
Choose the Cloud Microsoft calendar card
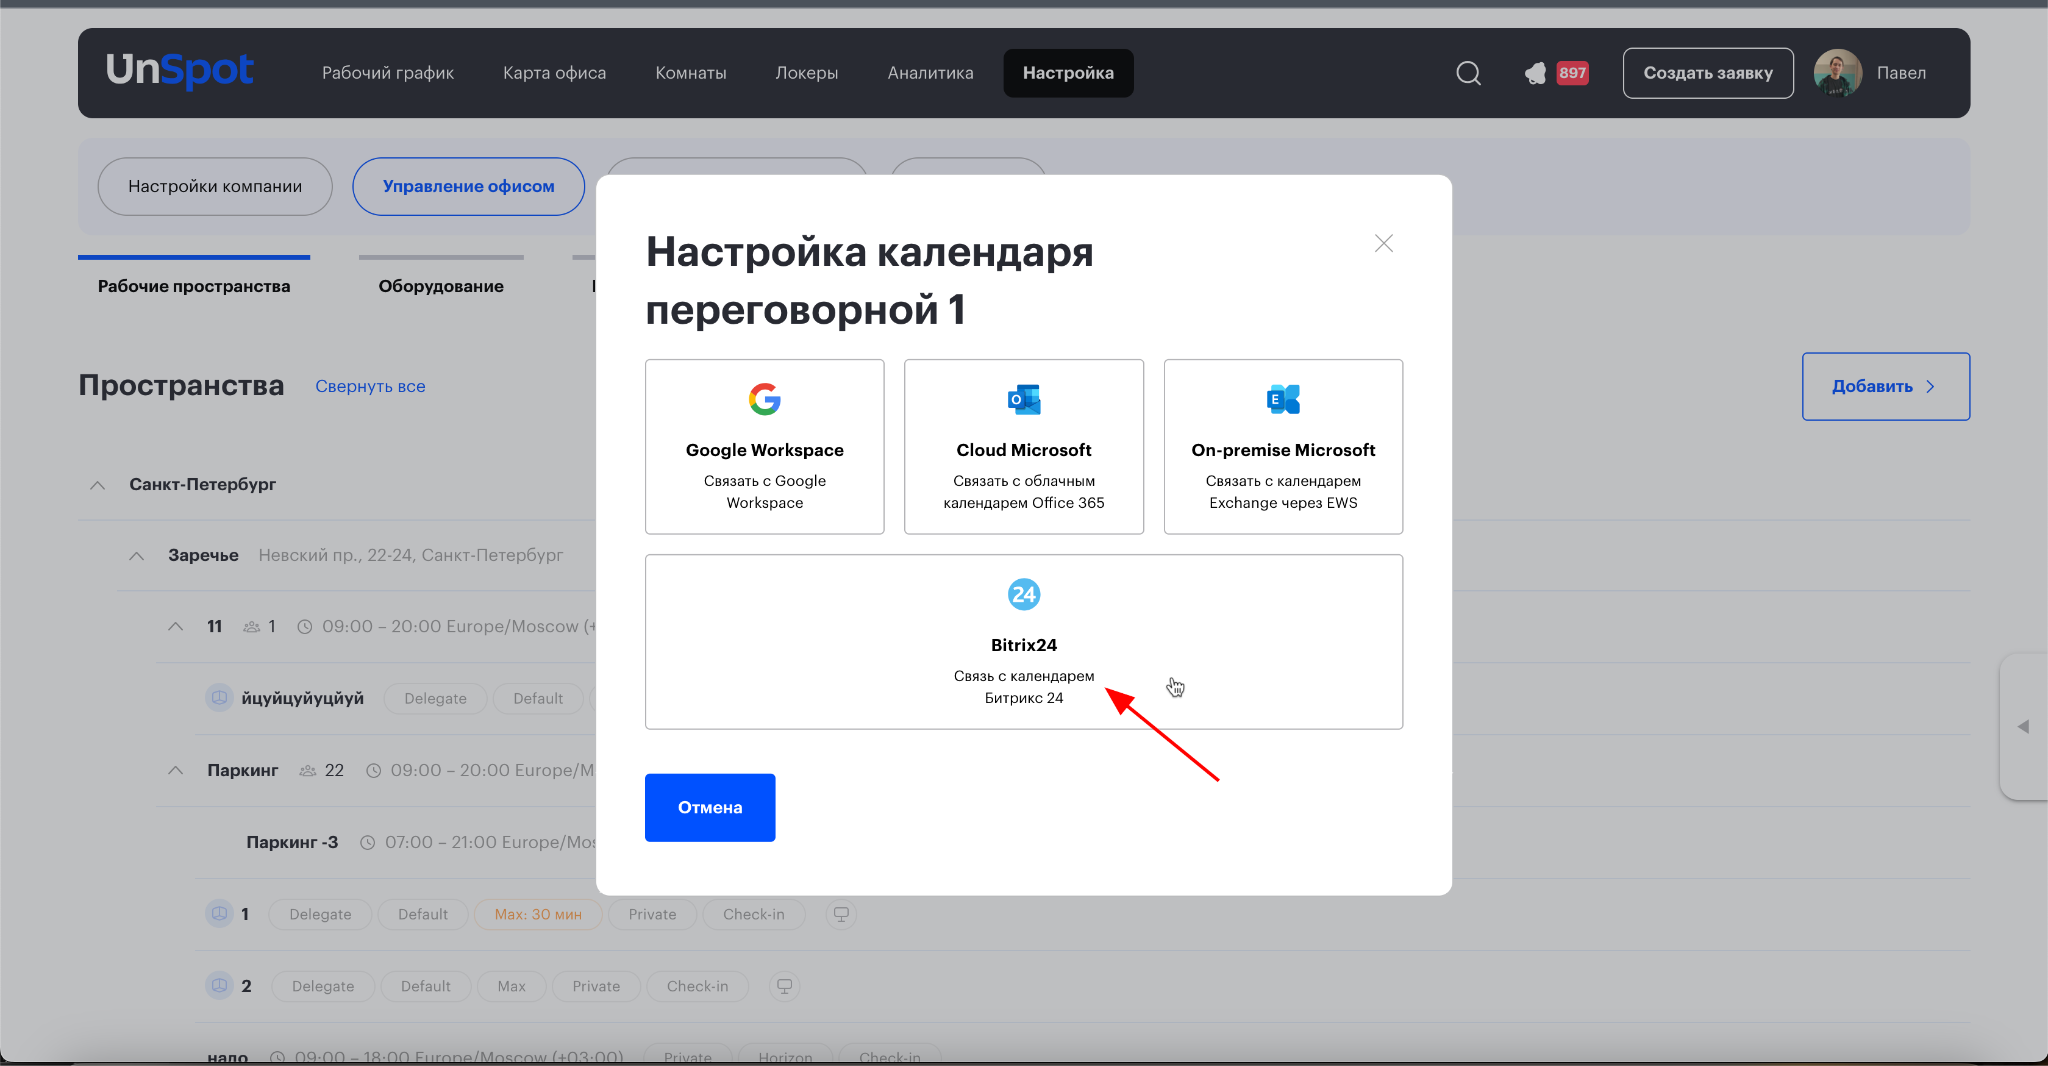(x=1024, y=447)
